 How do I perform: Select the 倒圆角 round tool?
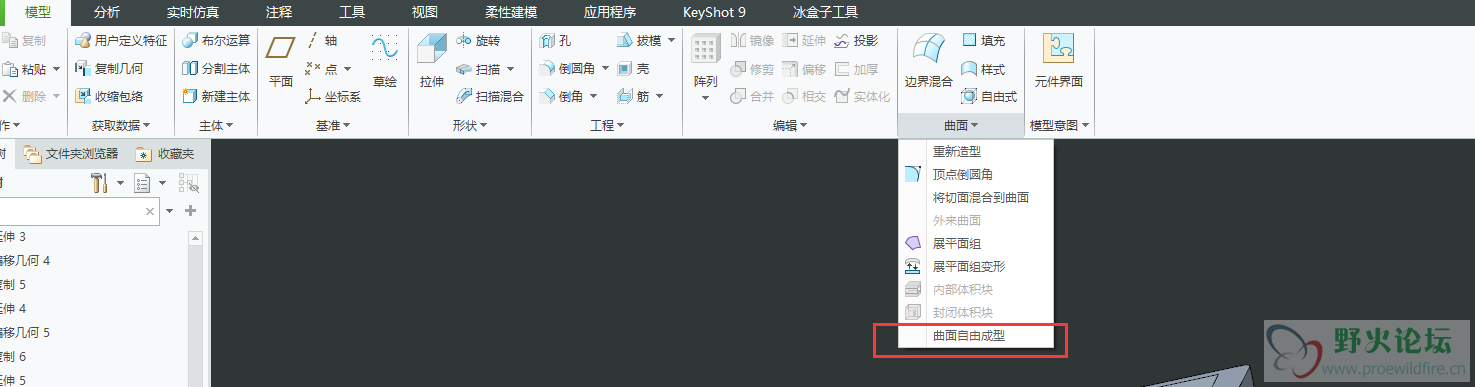(568, 69)
